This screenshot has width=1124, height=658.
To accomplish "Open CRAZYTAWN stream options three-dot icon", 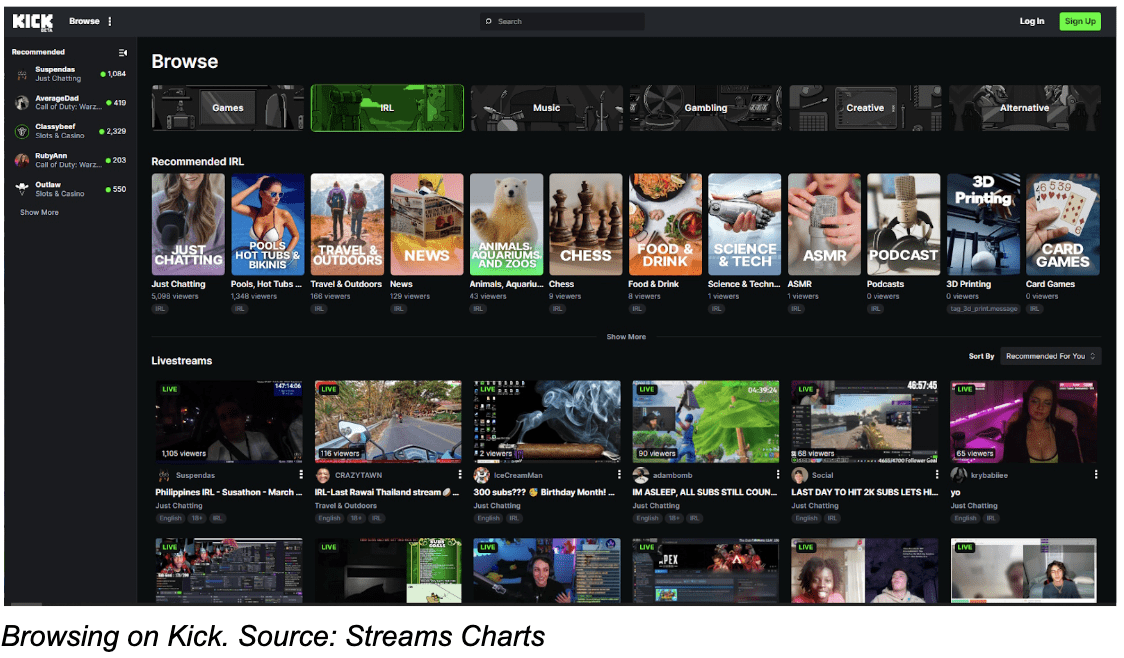I will [459, 475].
